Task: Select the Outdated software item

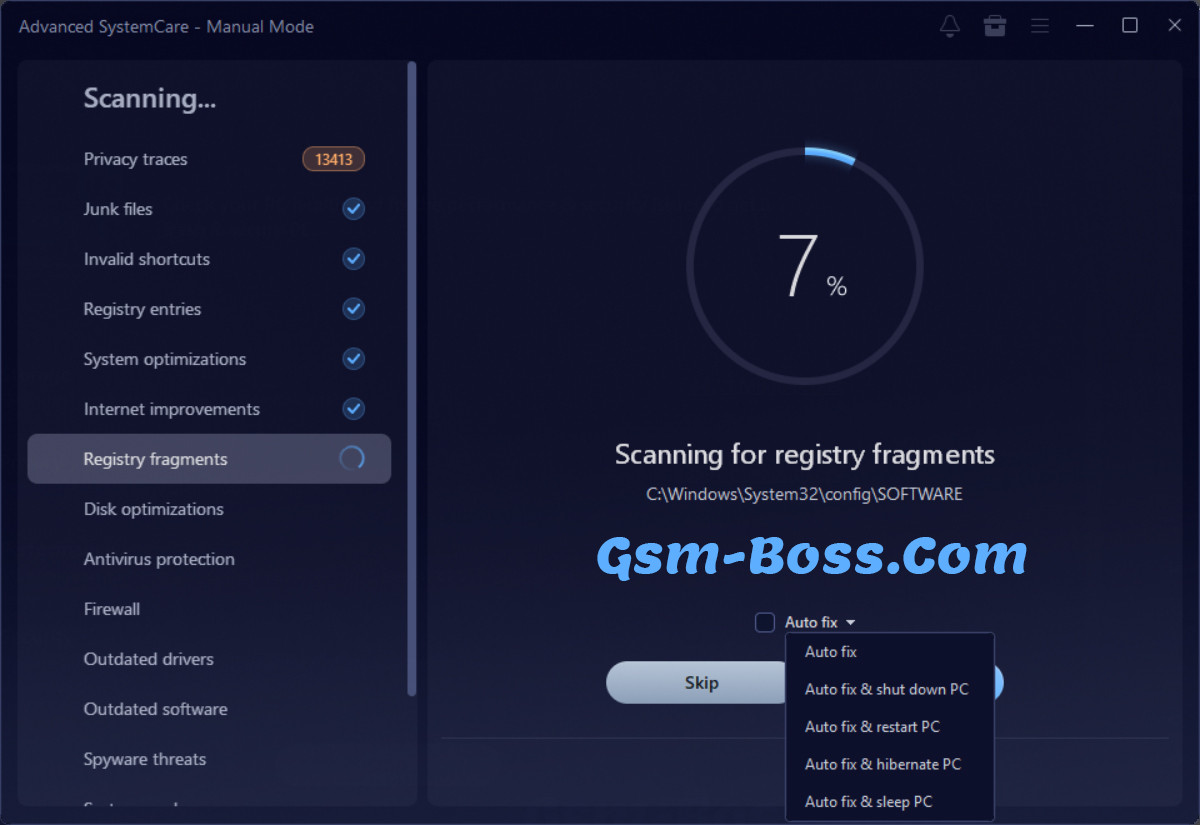Action: (x=156, y=709)
